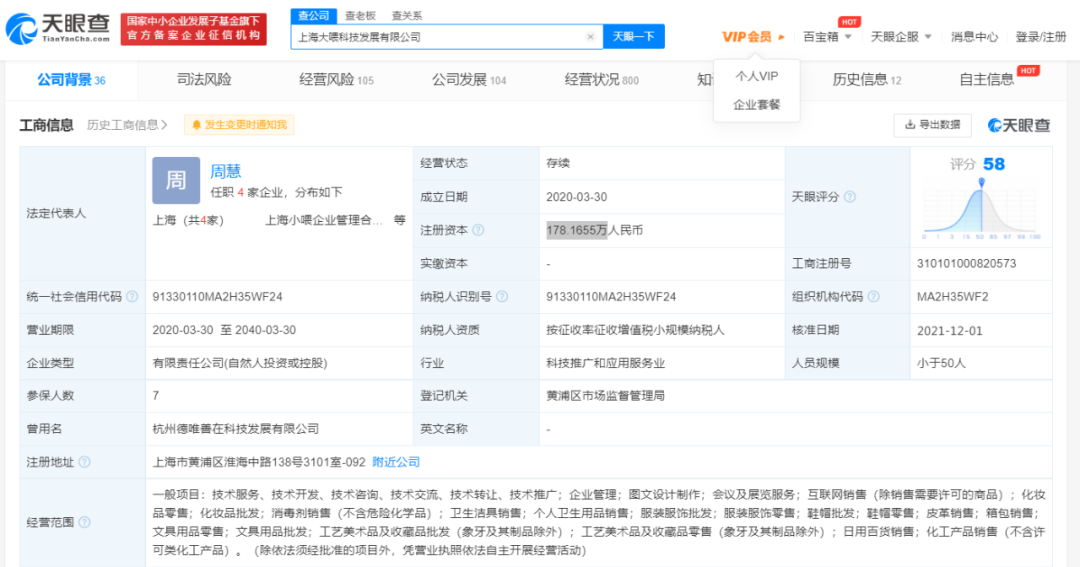This screenshot has height=567, width=1080.
Task: Click the 行业 value 科技推广和应用服务业
Action: [605, 363]
